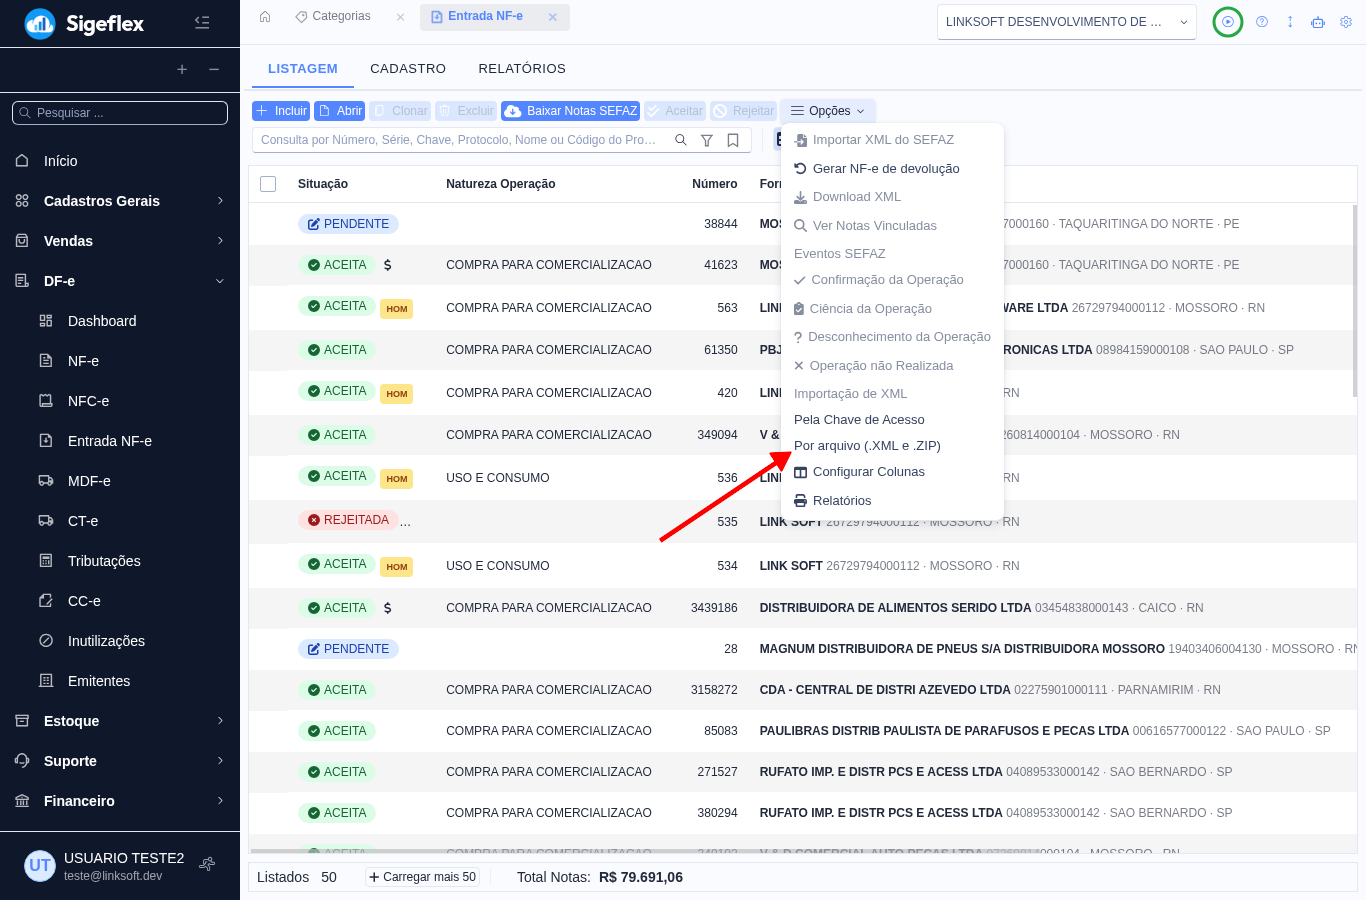
Task: Click the green play tutorial icon
Action: pyautogui.click(x=1228, y=22)
